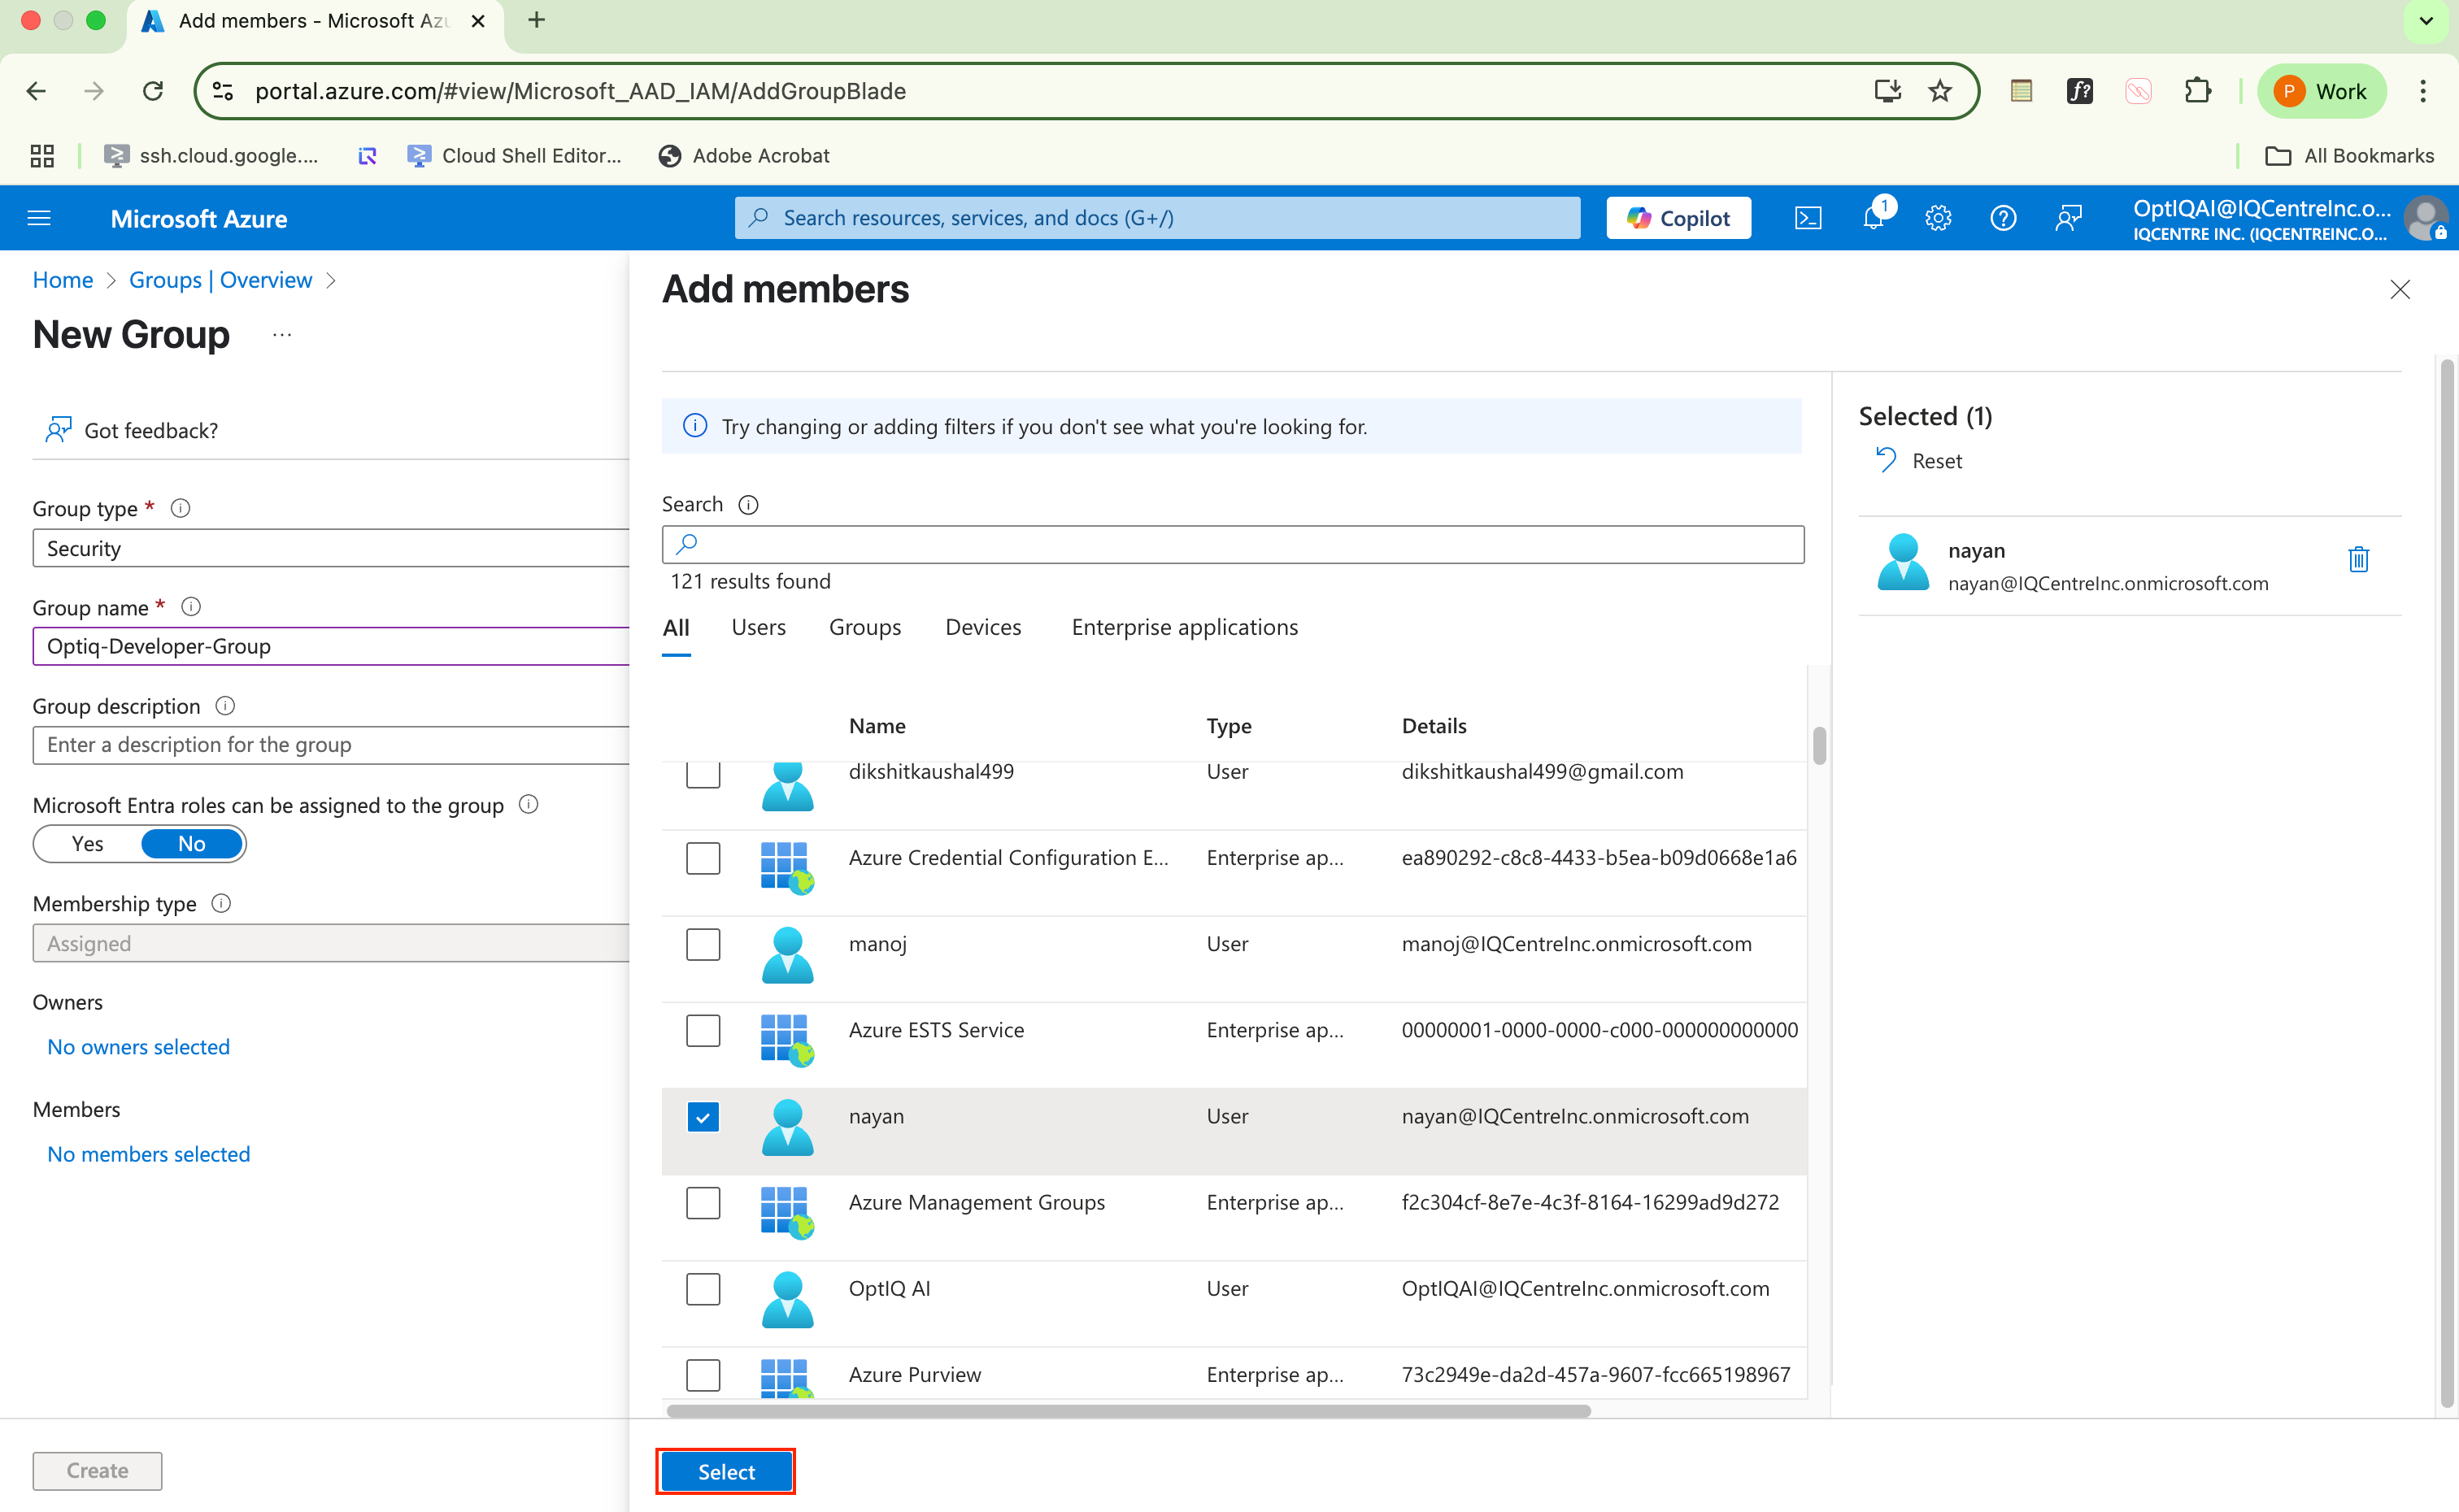Check Azure Credential Configuration checkbox
Viewport: 2459px width, 1512px height.
click(x=703, y=858)
